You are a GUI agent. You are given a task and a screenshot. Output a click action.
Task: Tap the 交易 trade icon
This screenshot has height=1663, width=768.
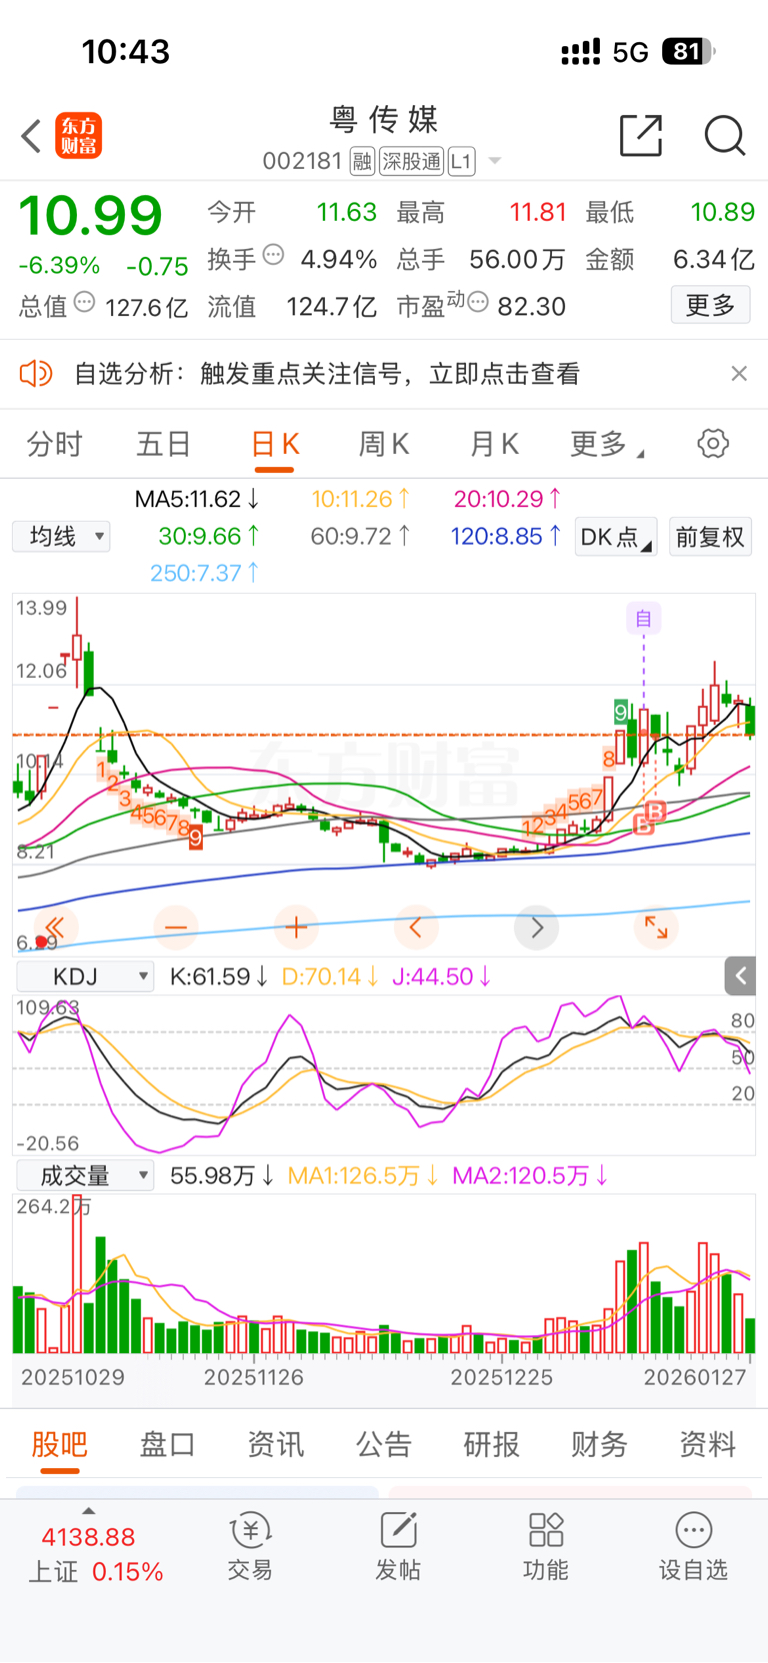click(x=250, y=1547)
